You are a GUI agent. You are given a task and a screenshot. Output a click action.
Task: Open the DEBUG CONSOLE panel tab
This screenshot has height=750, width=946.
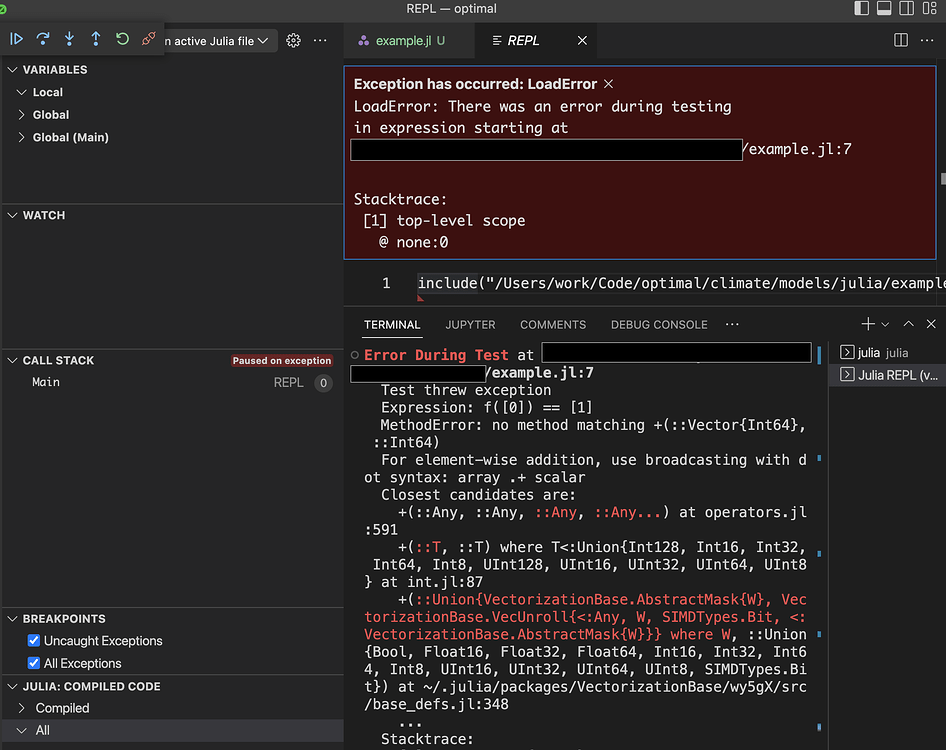pyautogui.click(x=658, y=325)
